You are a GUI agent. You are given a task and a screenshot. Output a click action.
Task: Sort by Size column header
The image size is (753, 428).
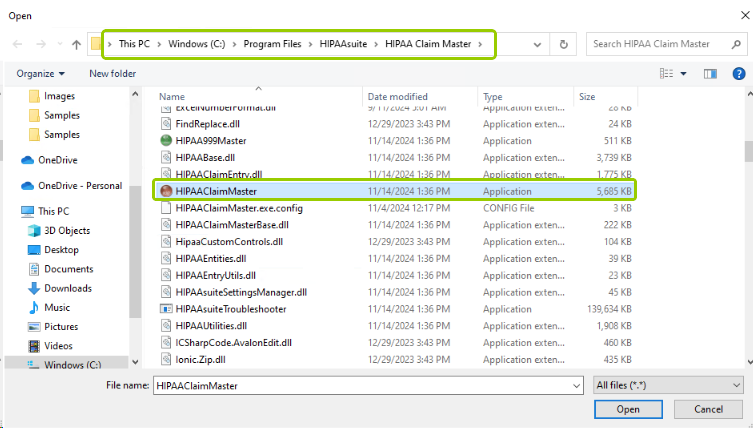point(587,97)
